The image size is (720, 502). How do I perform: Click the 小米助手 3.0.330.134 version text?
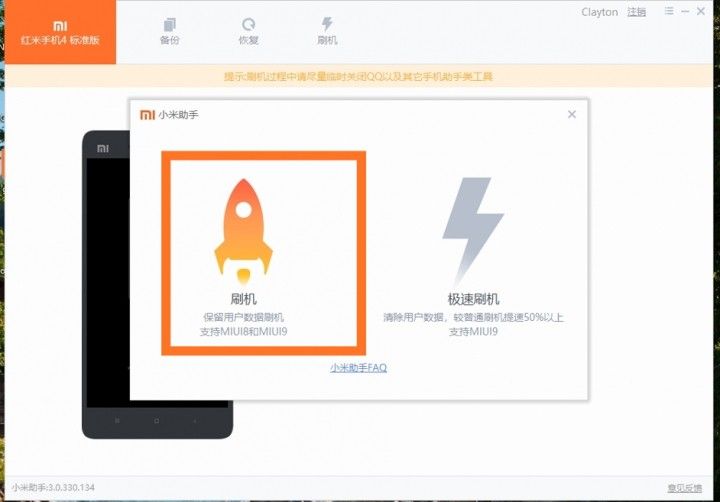tap(53, 487)
